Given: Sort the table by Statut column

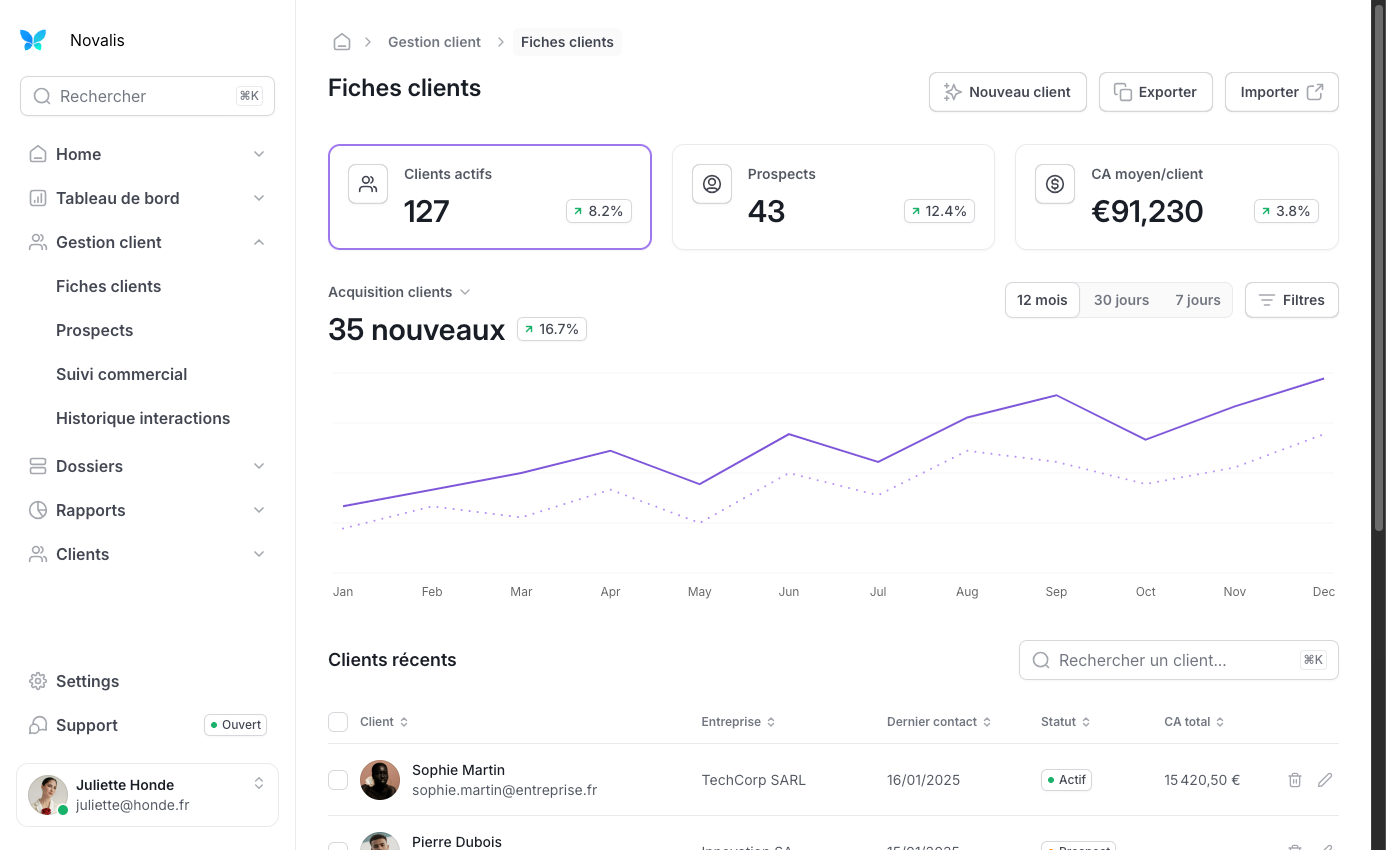Looking at the screenshot, I should click(x=1065, y=722).
